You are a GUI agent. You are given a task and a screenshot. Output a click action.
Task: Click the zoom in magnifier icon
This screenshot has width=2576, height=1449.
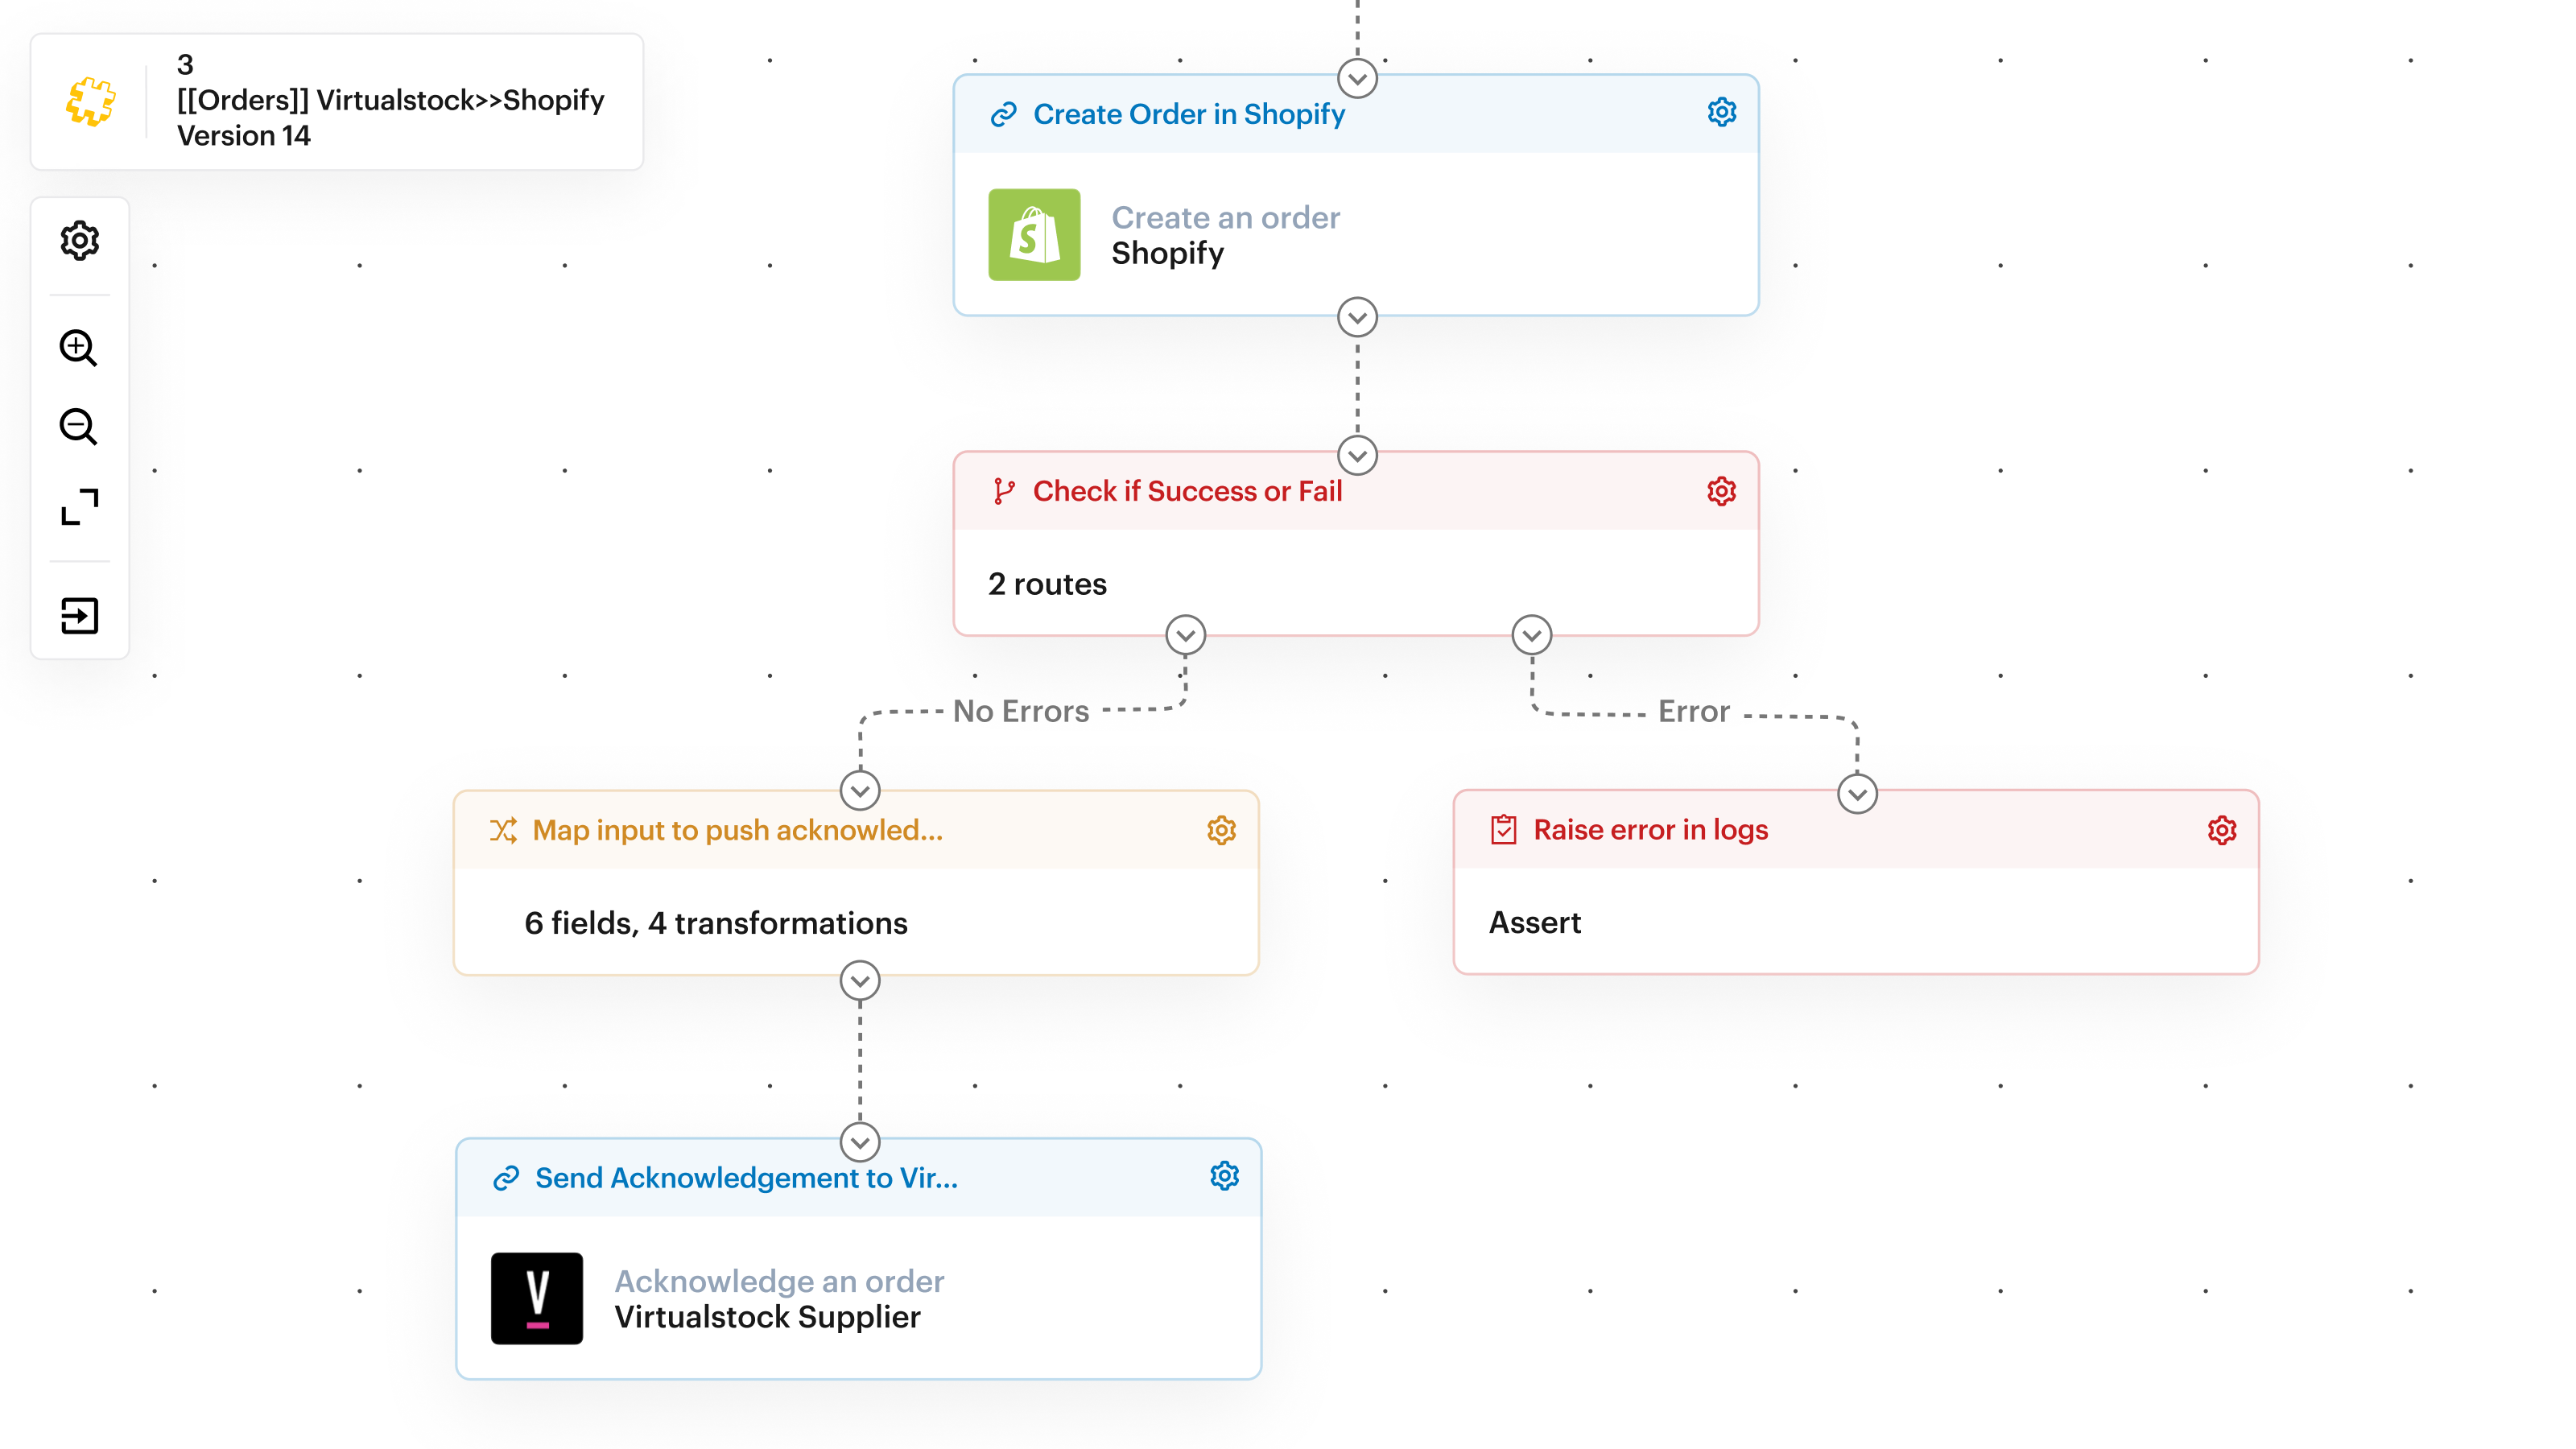point(79,348)
